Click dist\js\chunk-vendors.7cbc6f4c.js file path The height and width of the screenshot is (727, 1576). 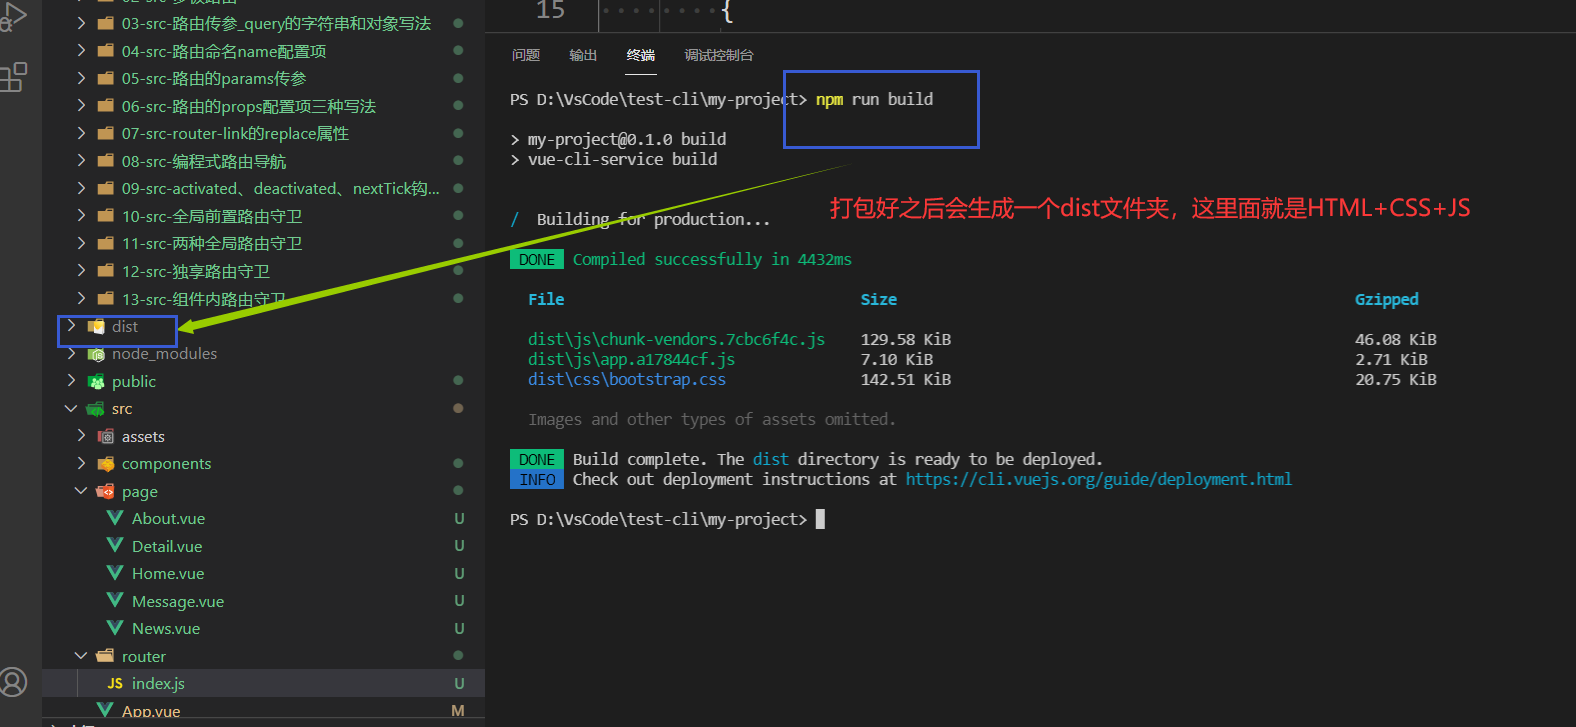pos(677,339)
